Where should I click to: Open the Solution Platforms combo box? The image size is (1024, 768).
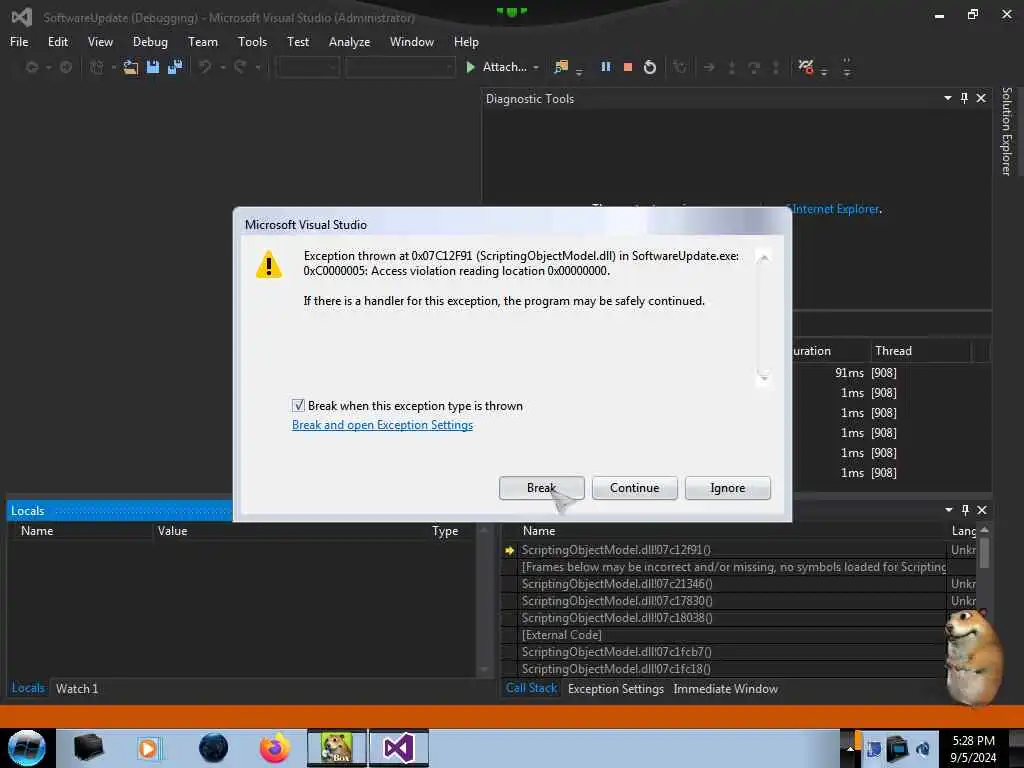pos(400,67)
